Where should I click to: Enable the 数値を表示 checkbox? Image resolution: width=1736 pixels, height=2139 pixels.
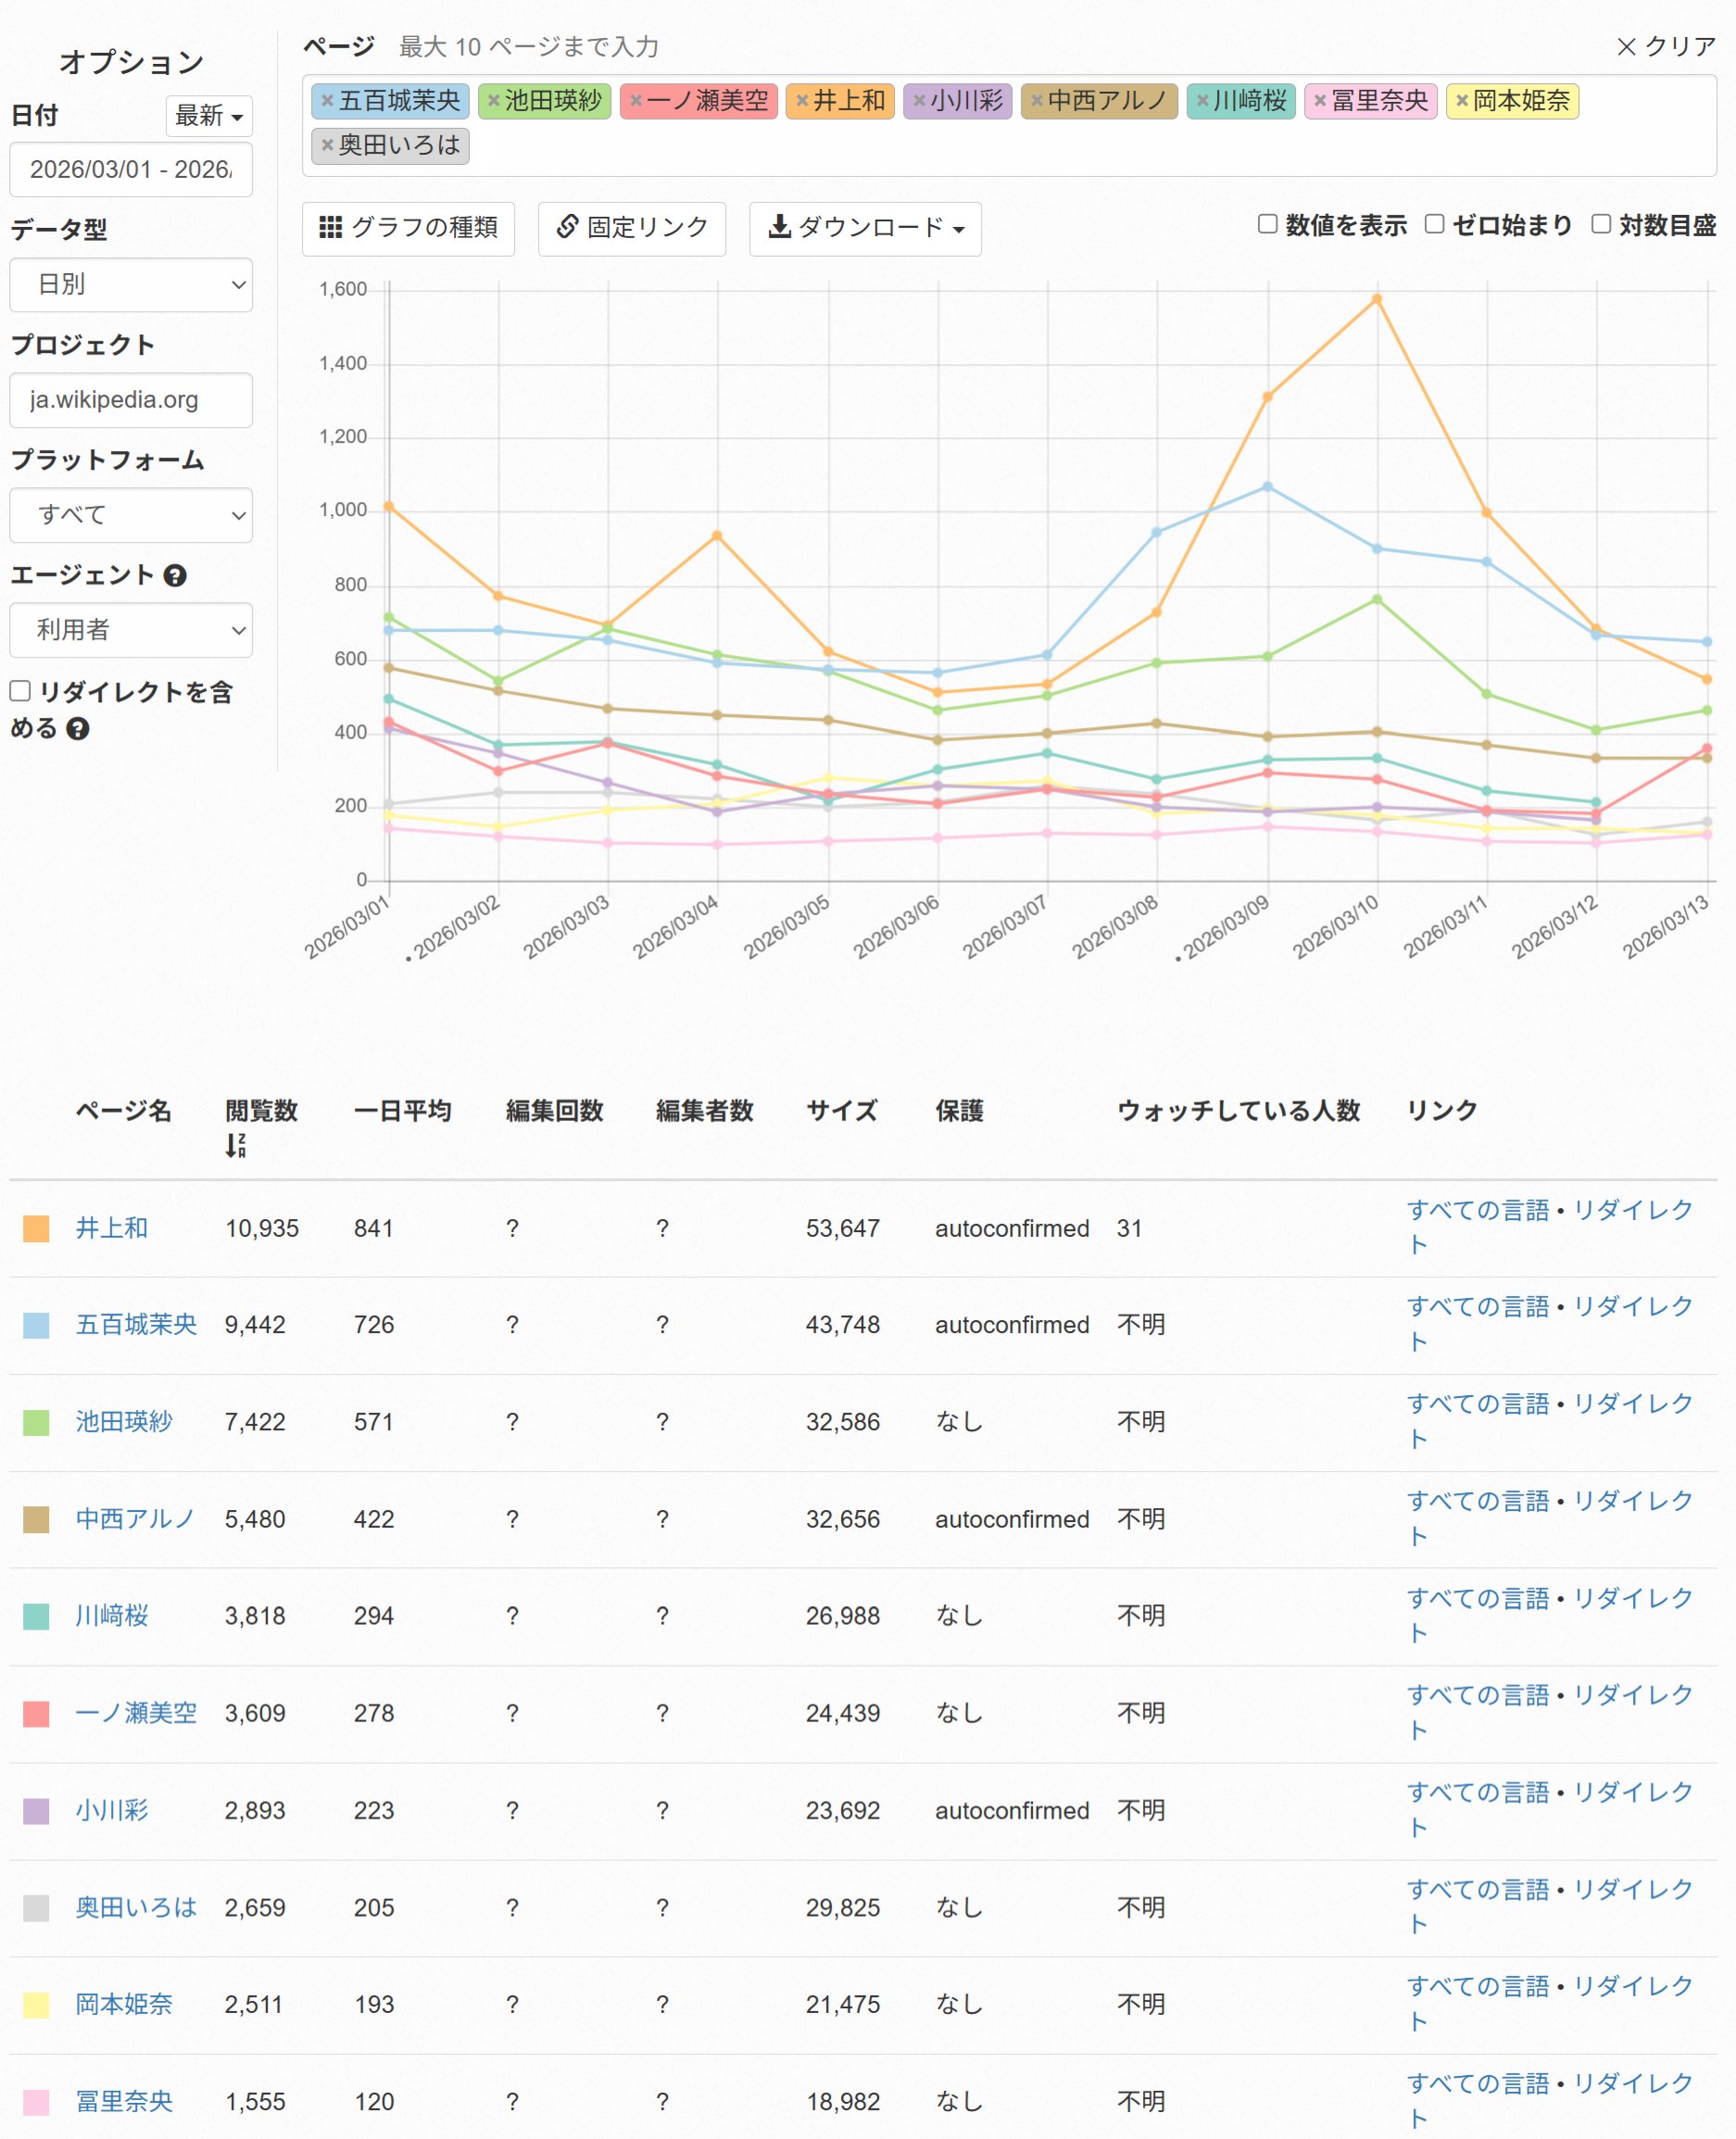(1267, 225)
